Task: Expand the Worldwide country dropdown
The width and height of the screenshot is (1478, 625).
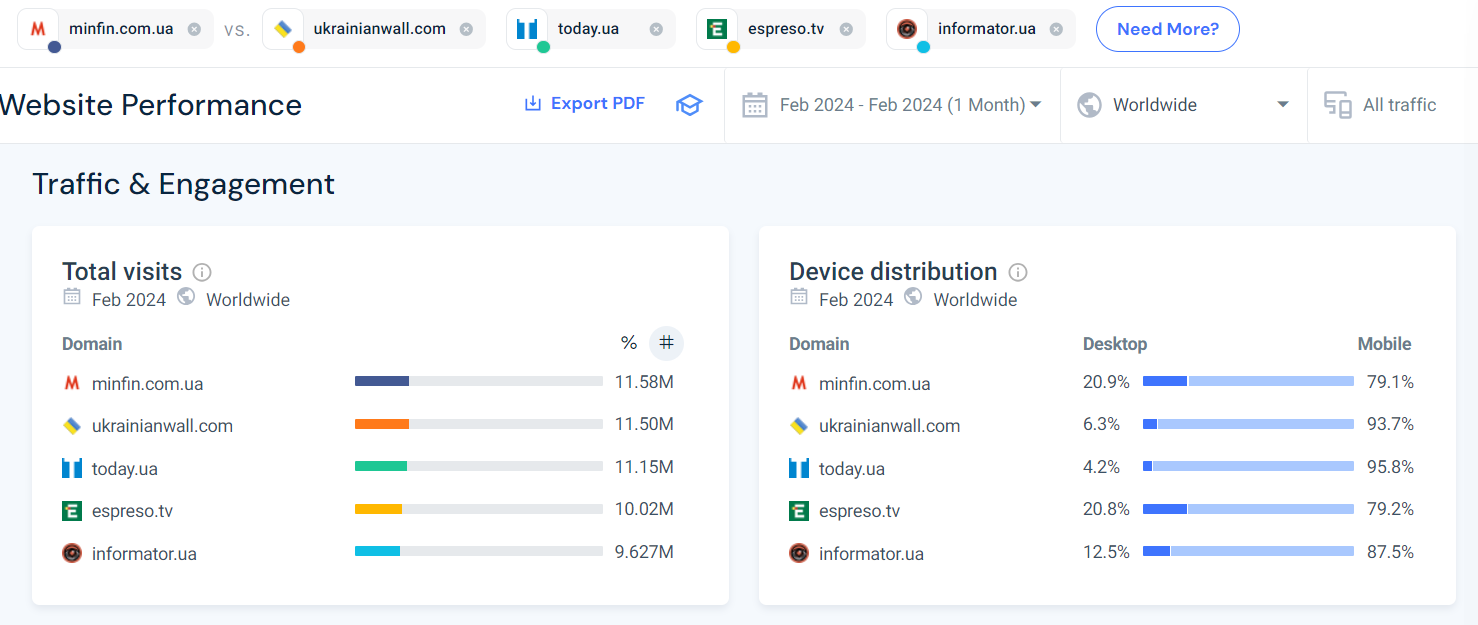Action: (x=1183, y=105)
